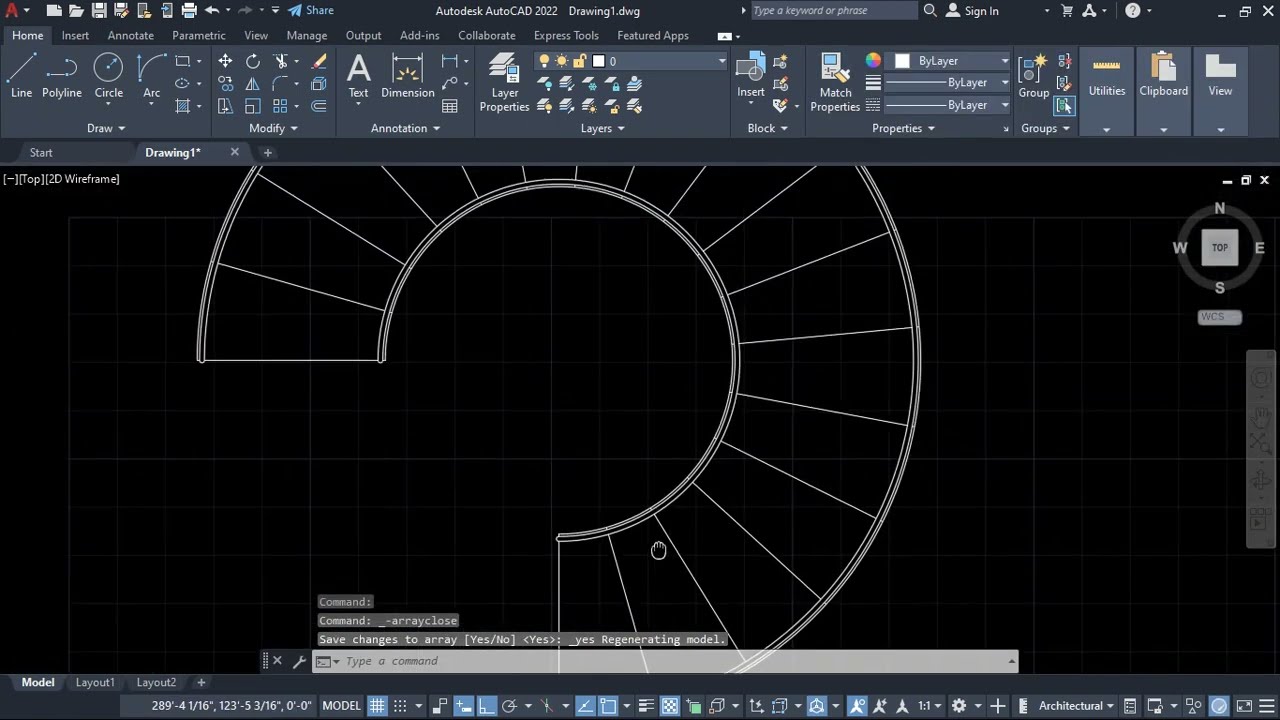Open the Utilities panel dropdown
This screenshot has height=720, width=1280.
tap(1106, 129)
